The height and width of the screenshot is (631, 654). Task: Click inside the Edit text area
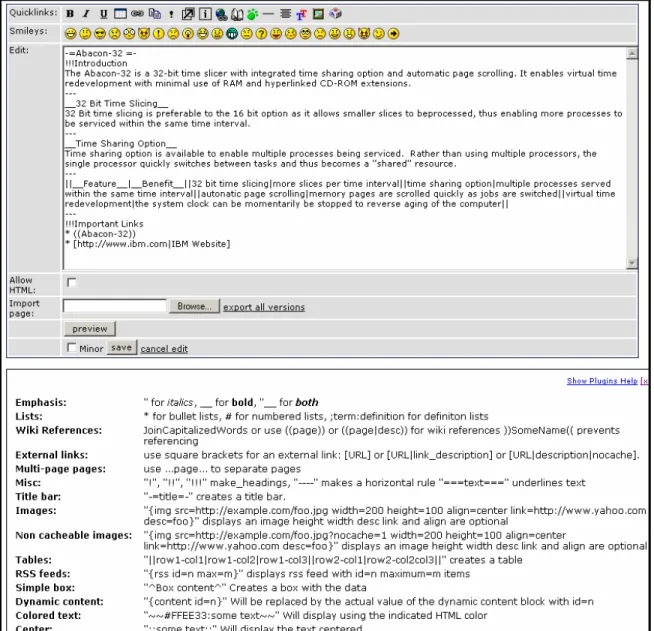coord(345,158)
